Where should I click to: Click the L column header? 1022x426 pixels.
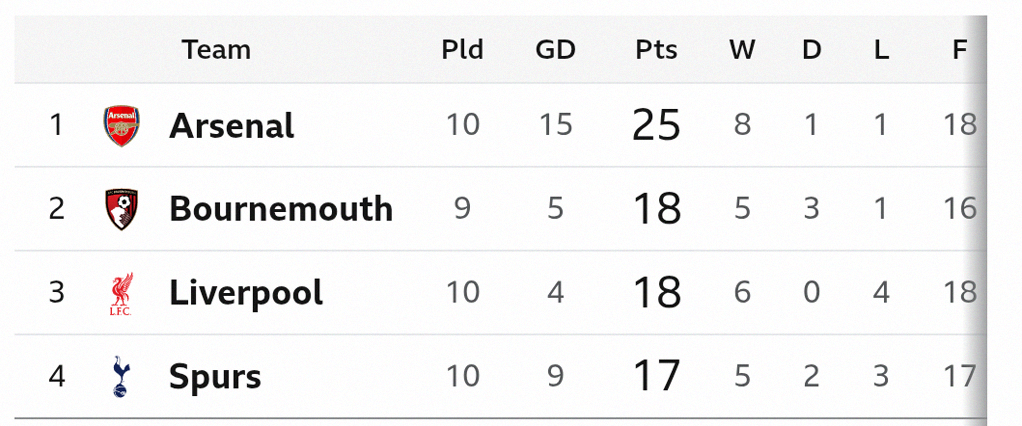click(x=881, y=50)
